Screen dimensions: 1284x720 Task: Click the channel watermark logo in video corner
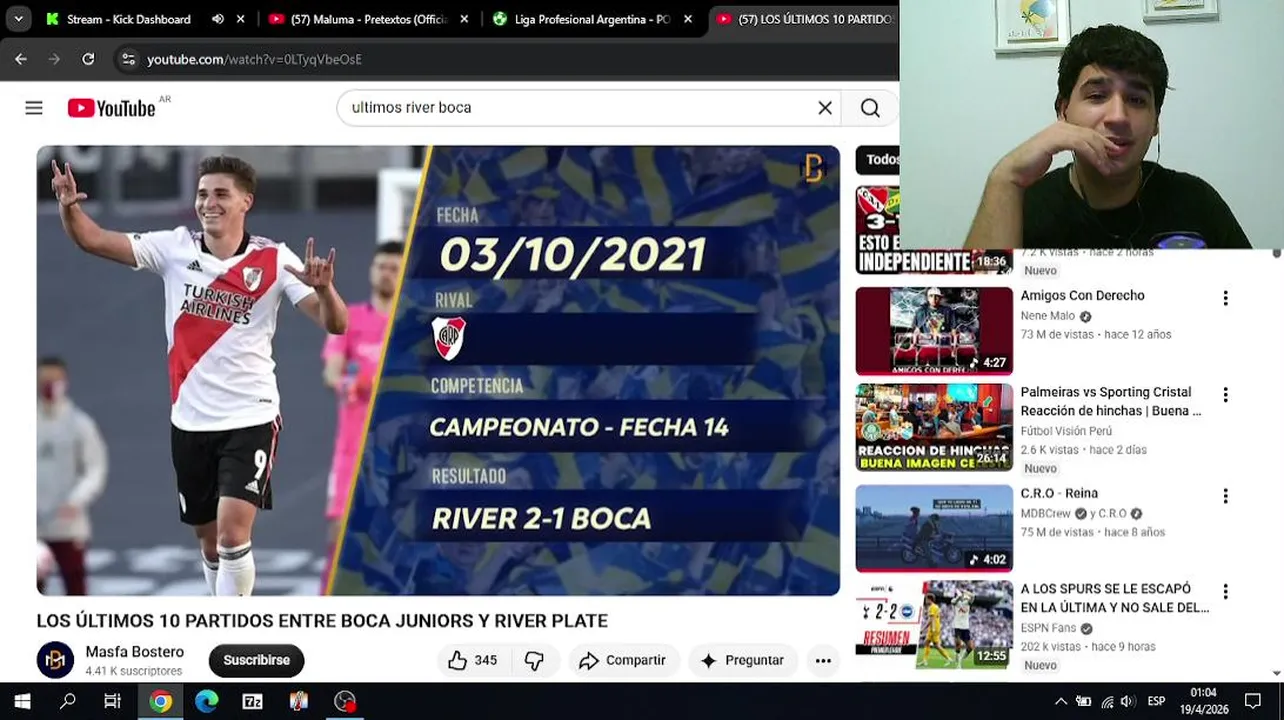click(813, 169)
